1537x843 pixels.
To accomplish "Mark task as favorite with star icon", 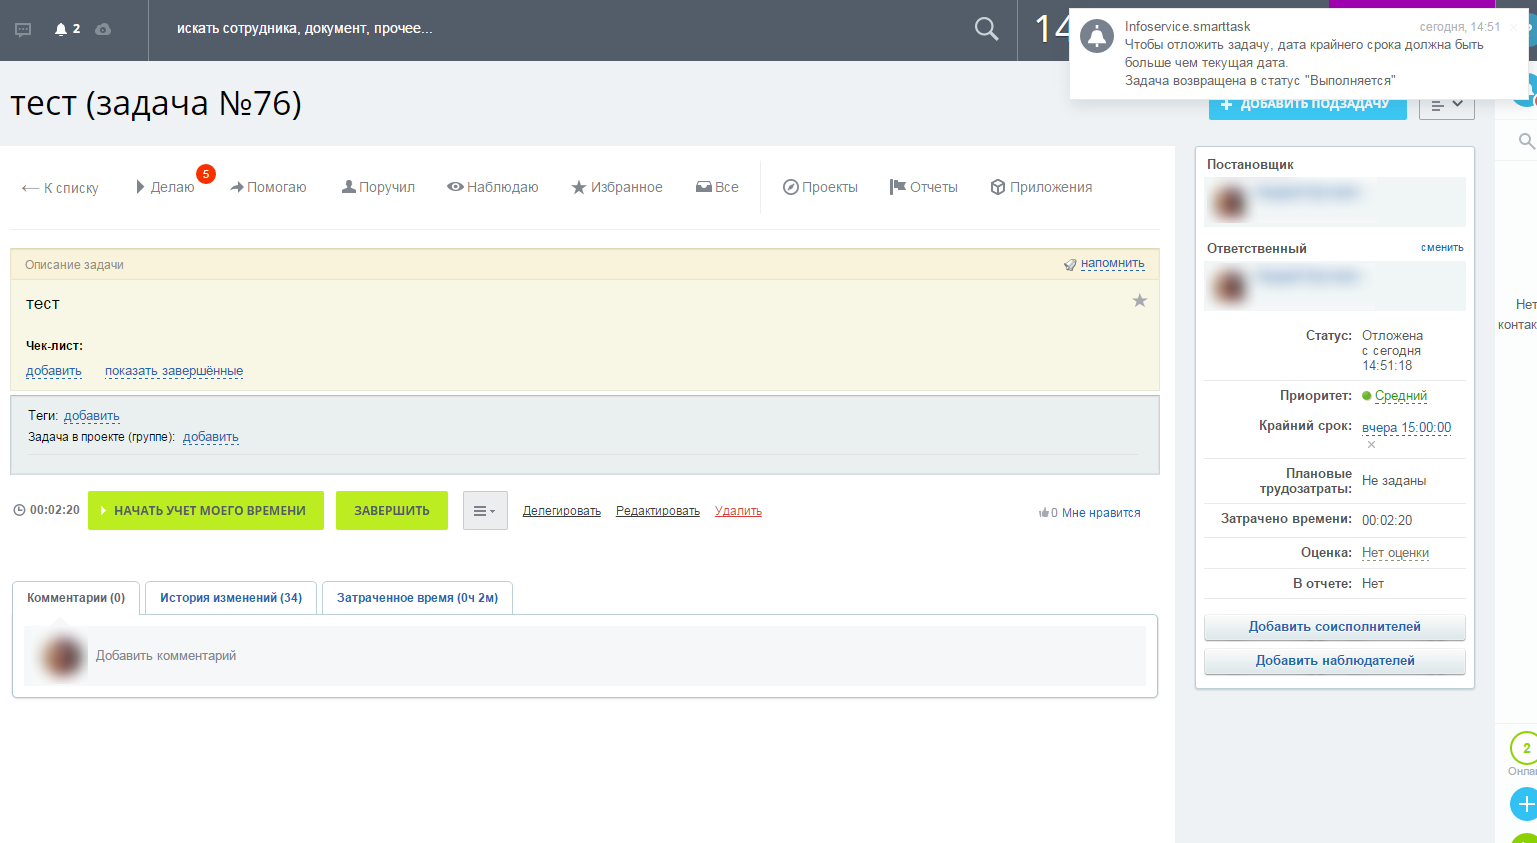I will [x=1139, y=301].
